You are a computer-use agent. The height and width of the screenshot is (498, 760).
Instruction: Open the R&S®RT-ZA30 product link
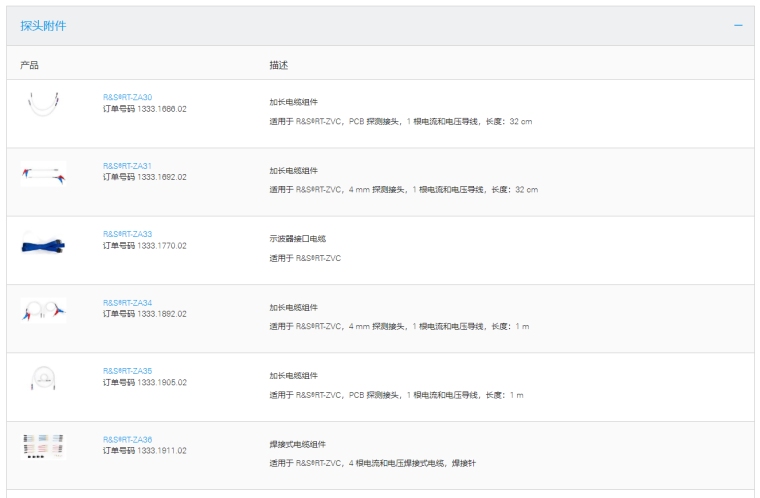point(127,97)
